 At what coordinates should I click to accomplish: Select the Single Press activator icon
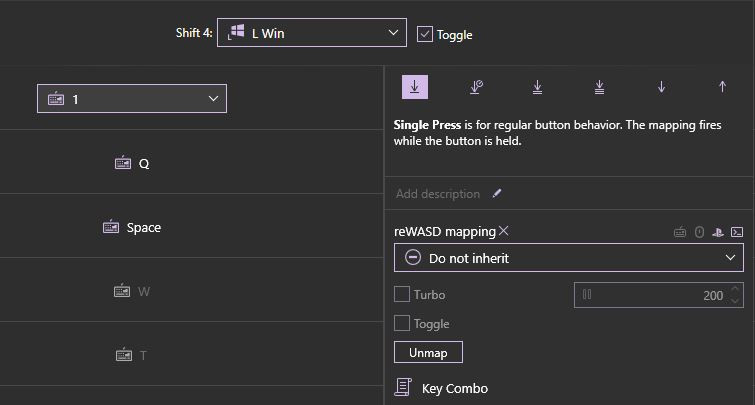[415, 87]
